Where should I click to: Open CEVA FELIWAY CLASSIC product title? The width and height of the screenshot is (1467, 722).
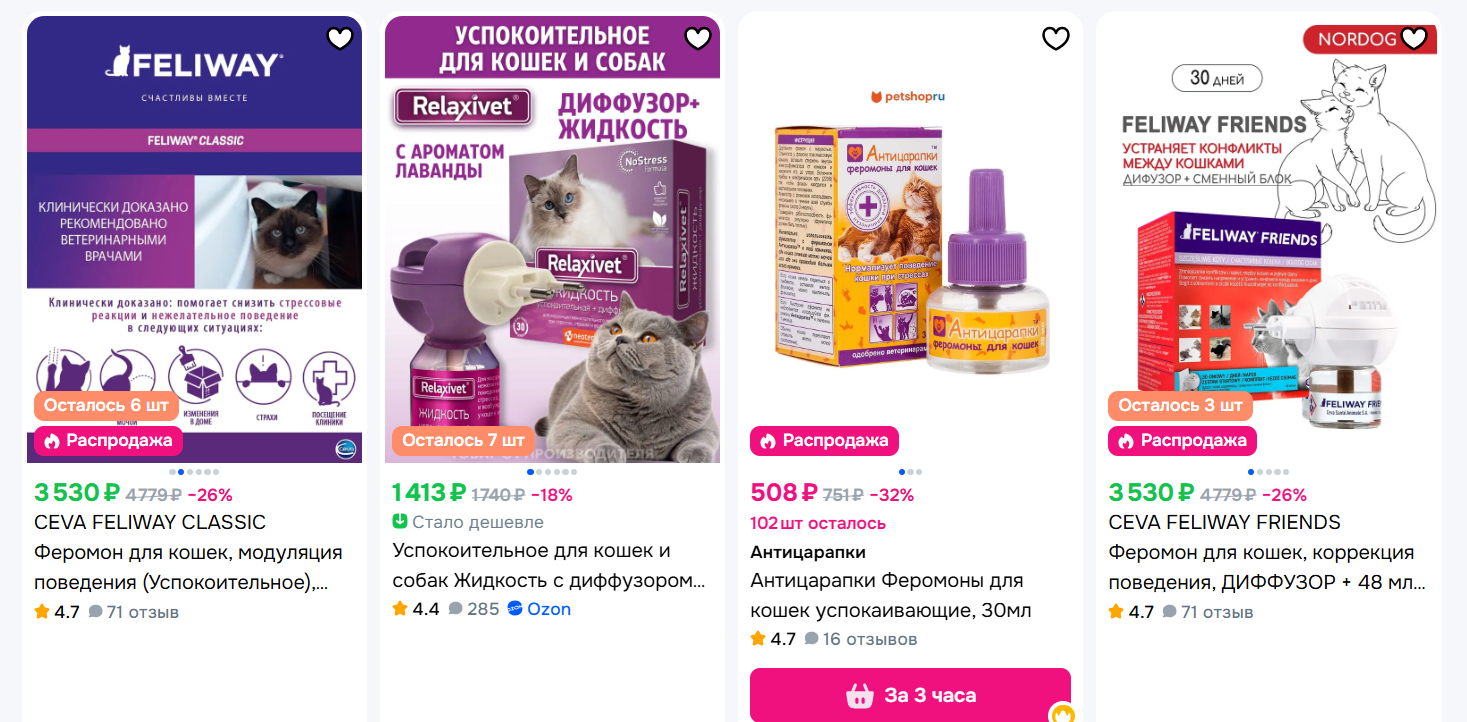click(150, 522)
